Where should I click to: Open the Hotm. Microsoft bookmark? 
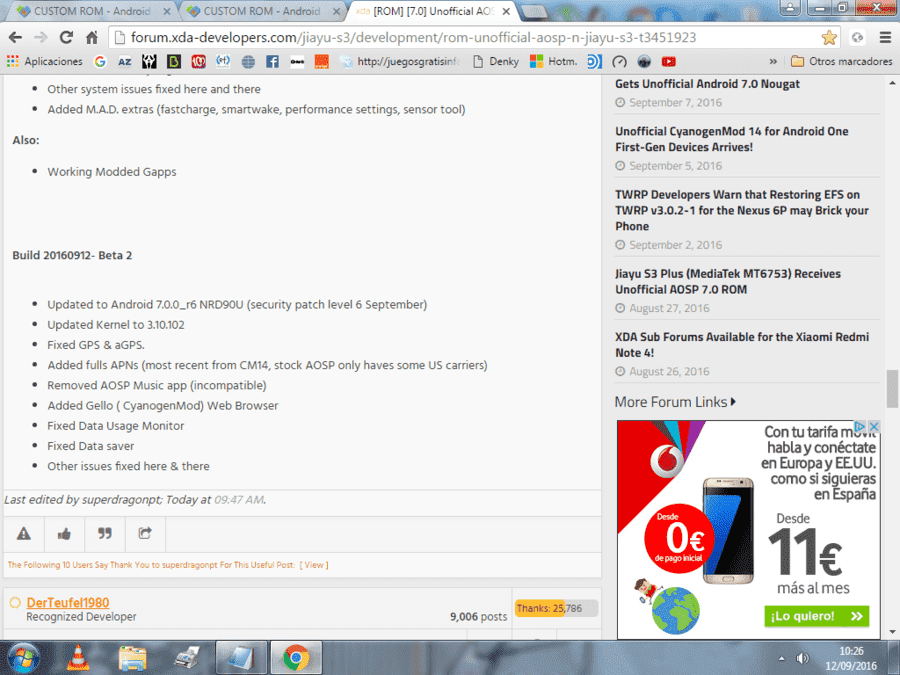[553, 61]
